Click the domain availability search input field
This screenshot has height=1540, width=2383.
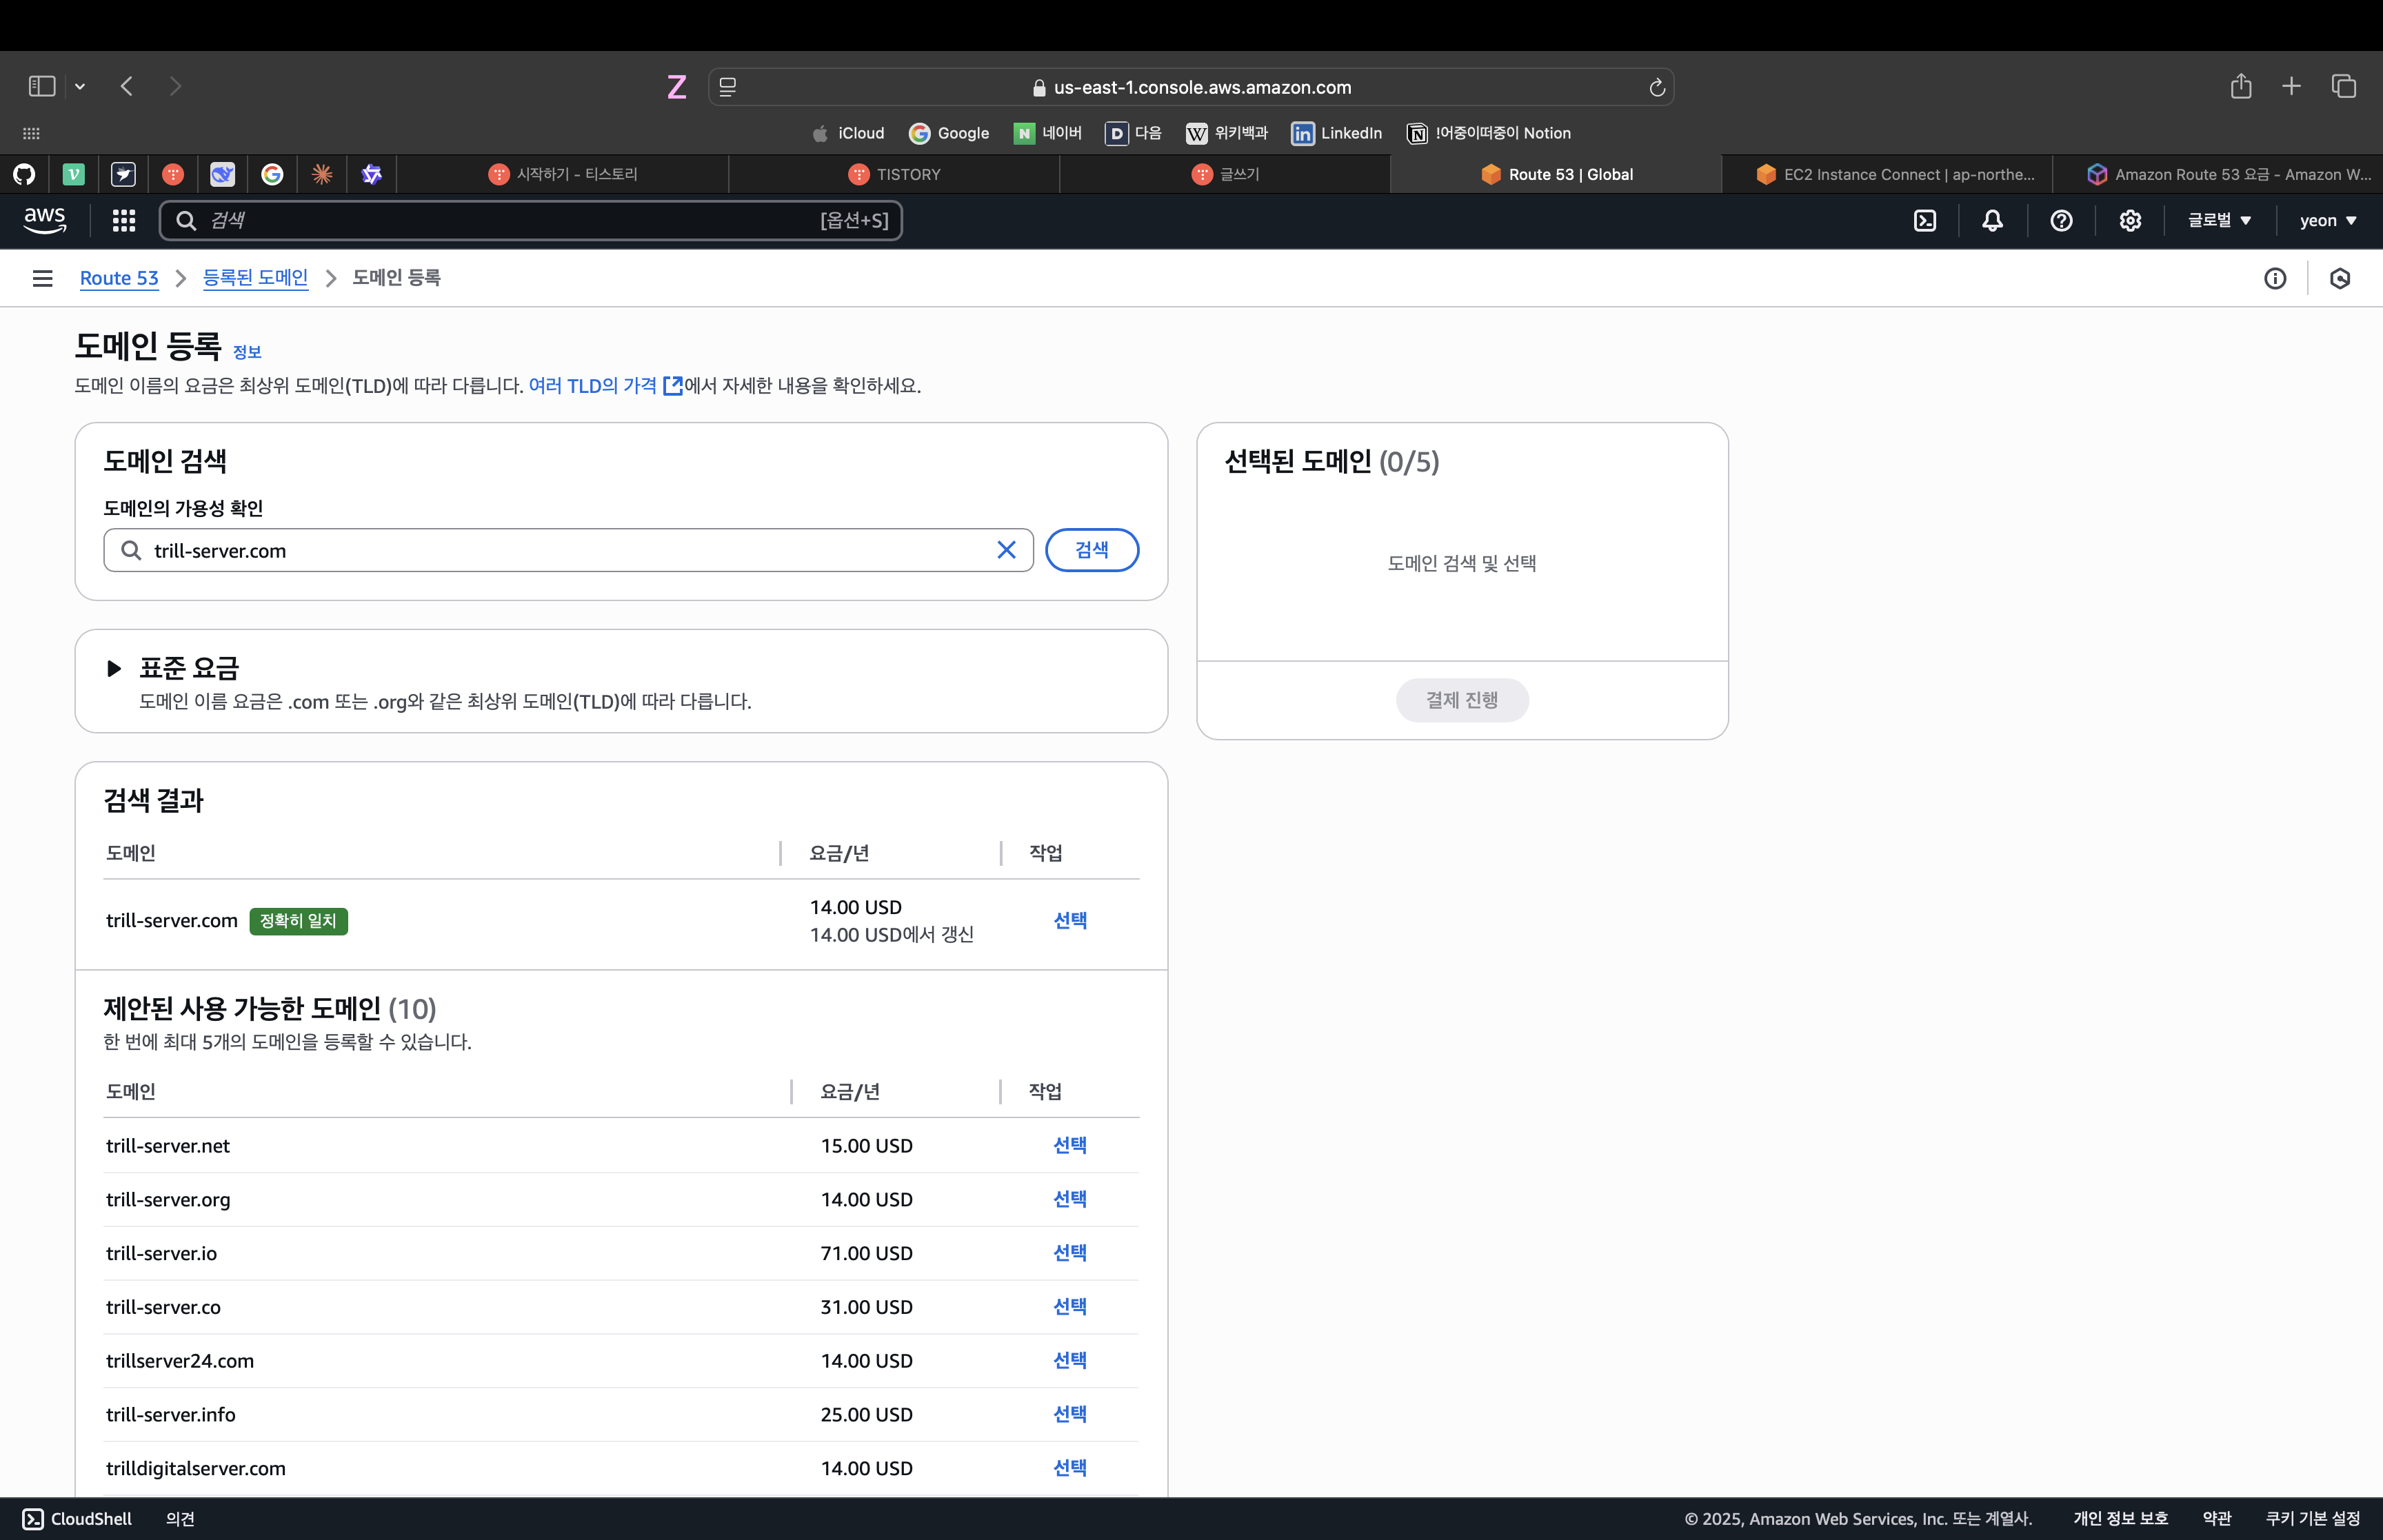point(560,551)
